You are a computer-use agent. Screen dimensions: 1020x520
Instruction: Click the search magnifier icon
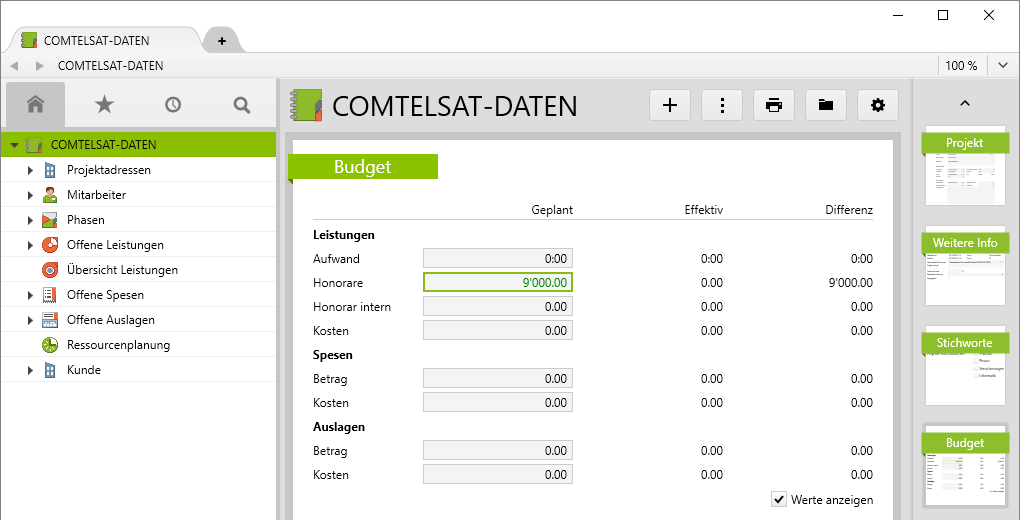pos(241,104)
